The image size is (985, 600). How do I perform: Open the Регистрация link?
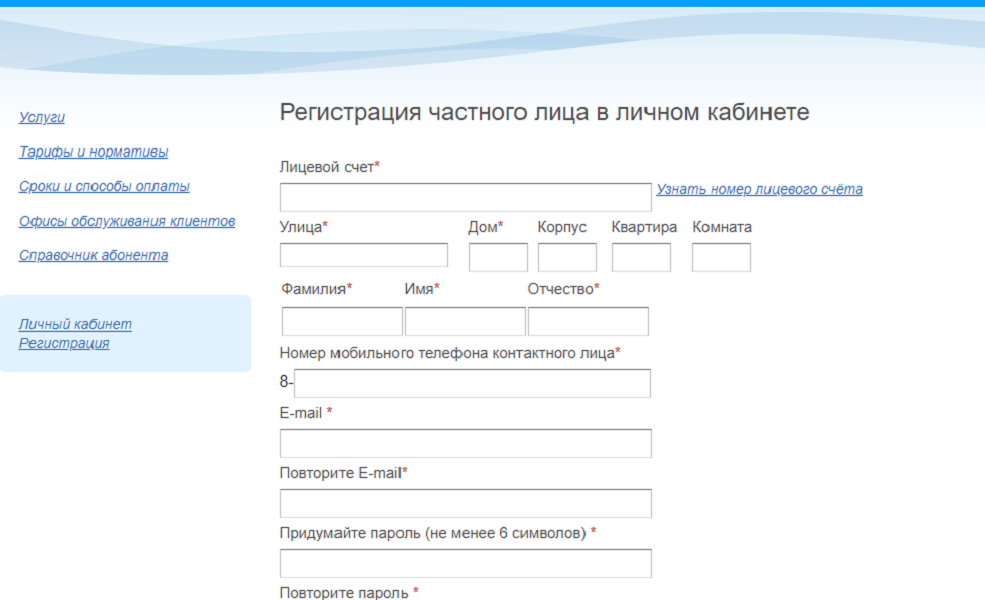[64, 344]
